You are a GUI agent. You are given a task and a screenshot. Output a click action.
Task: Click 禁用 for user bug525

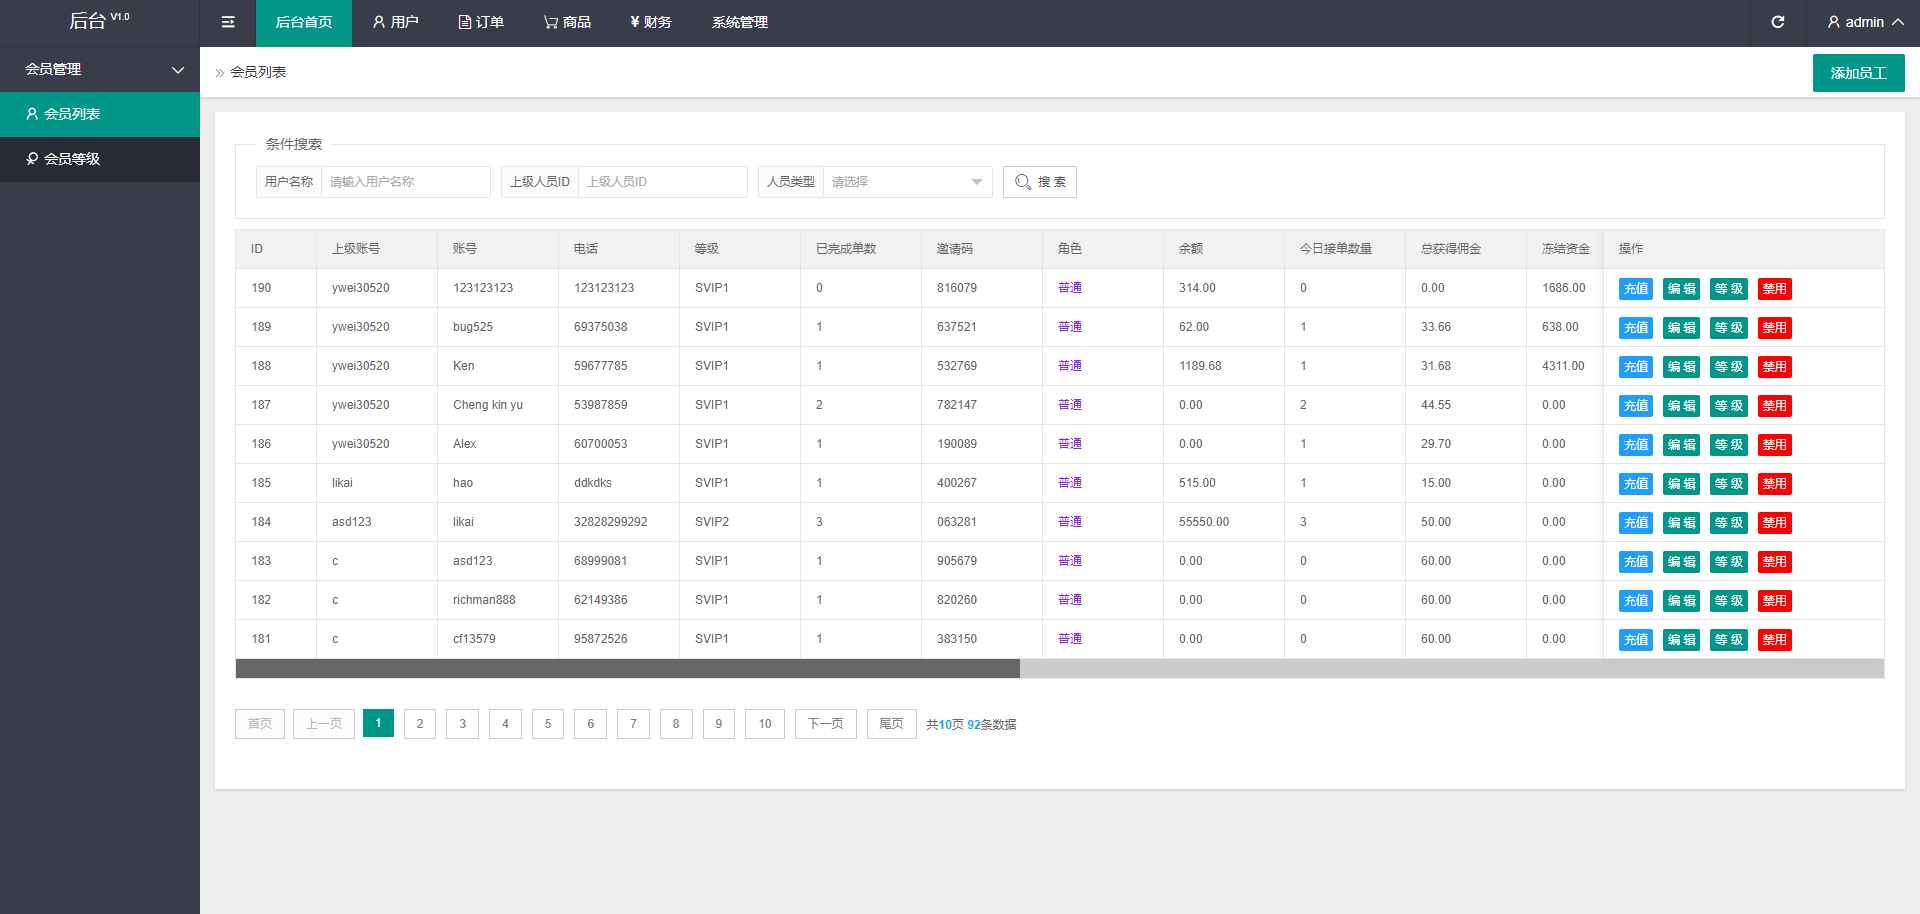coord(1774,328)
